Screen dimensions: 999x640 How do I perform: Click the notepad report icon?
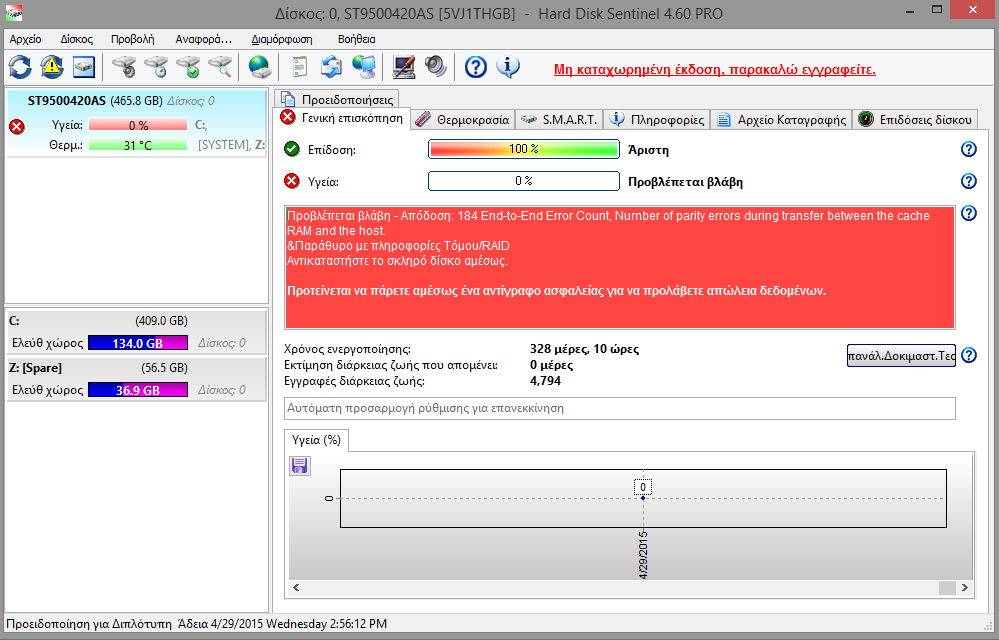click(299, 67)
